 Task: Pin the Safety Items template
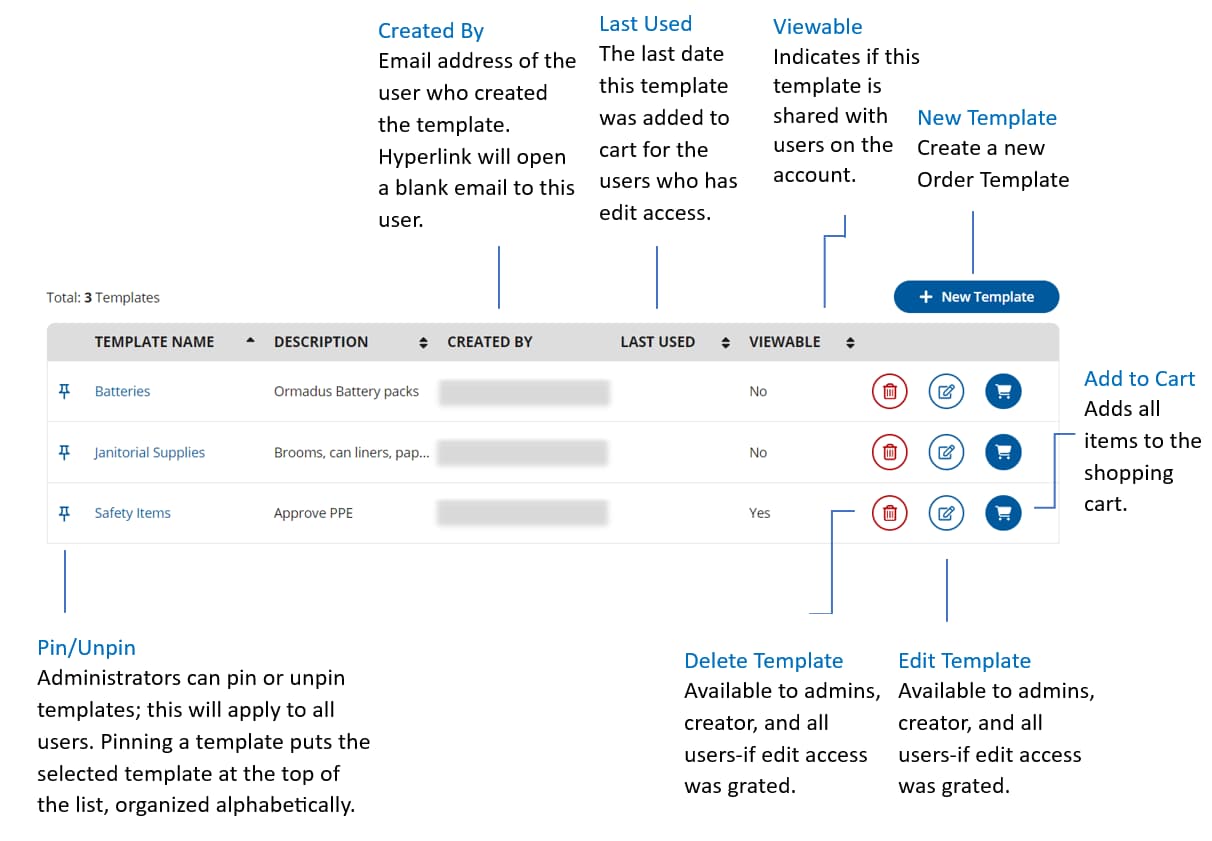[64, 513]
